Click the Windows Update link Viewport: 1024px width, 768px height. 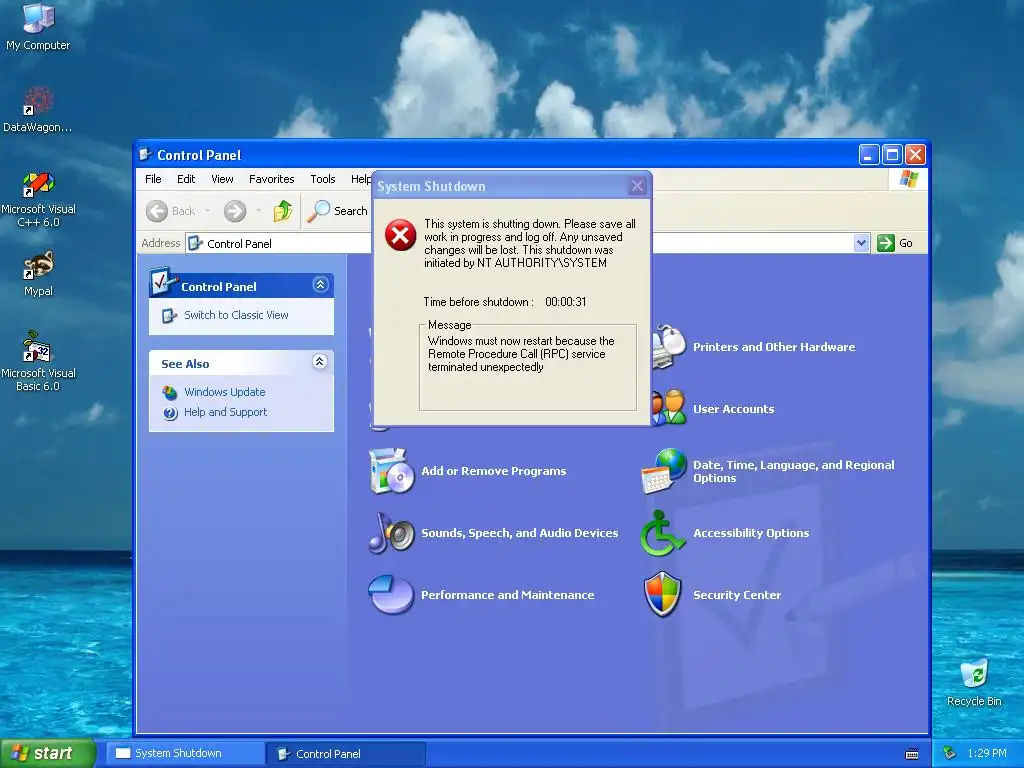pyautogui.click(x=225, y=392)
